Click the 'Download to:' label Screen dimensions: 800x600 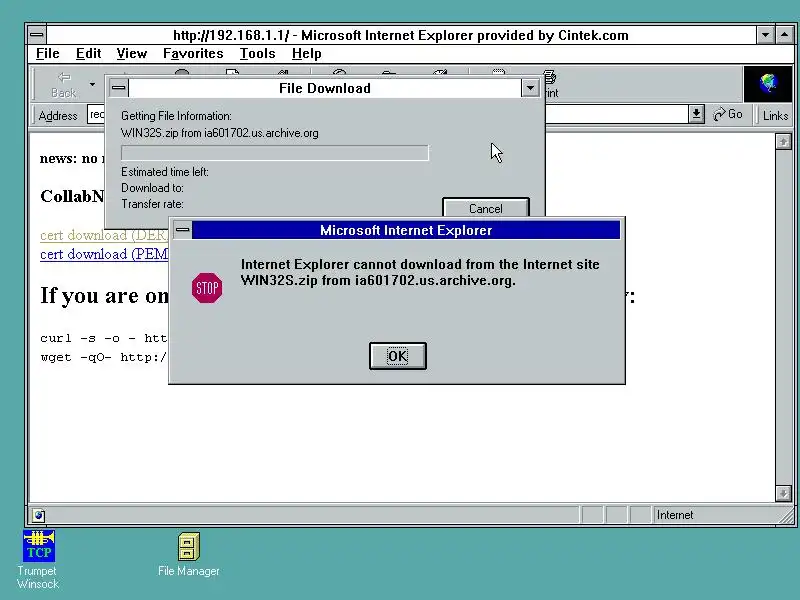[x=152, y=188]
